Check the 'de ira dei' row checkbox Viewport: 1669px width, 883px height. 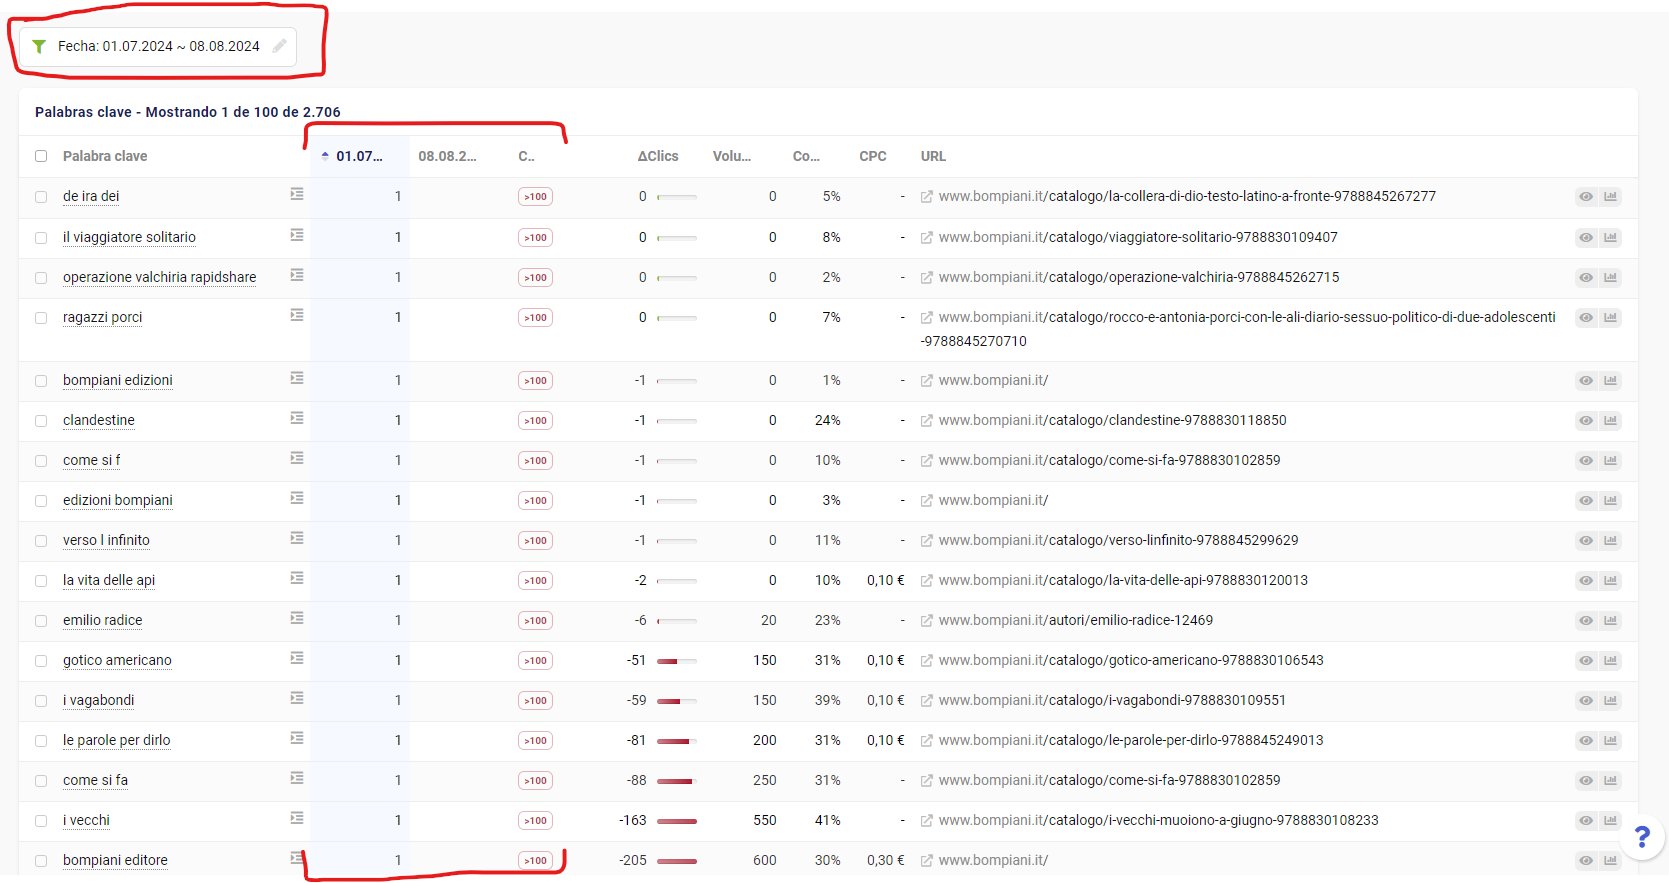click(41, 197)
